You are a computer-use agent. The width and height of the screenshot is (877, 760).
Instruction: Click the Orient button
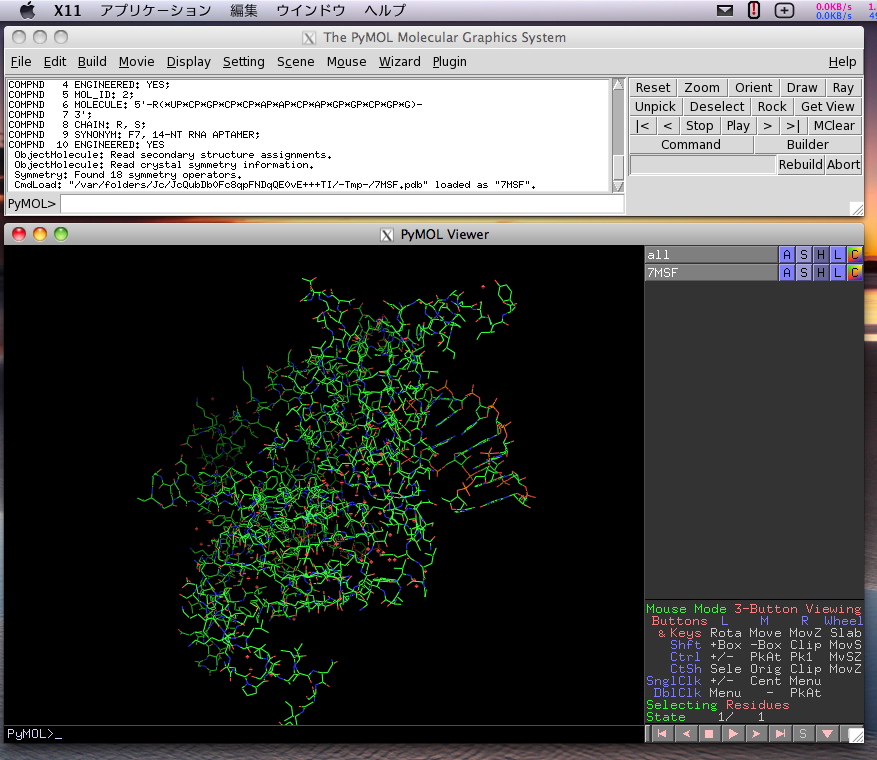point(753,88)
